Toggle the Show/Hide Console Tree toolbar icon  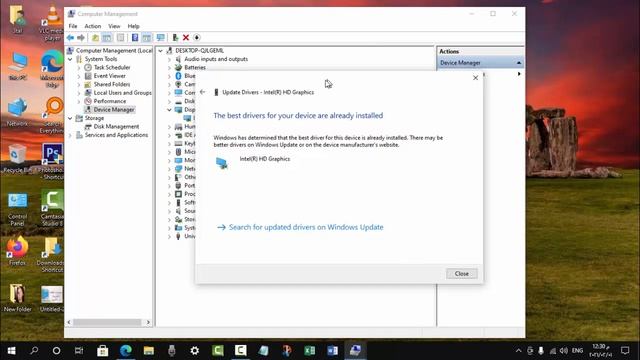tap(107, 38)
